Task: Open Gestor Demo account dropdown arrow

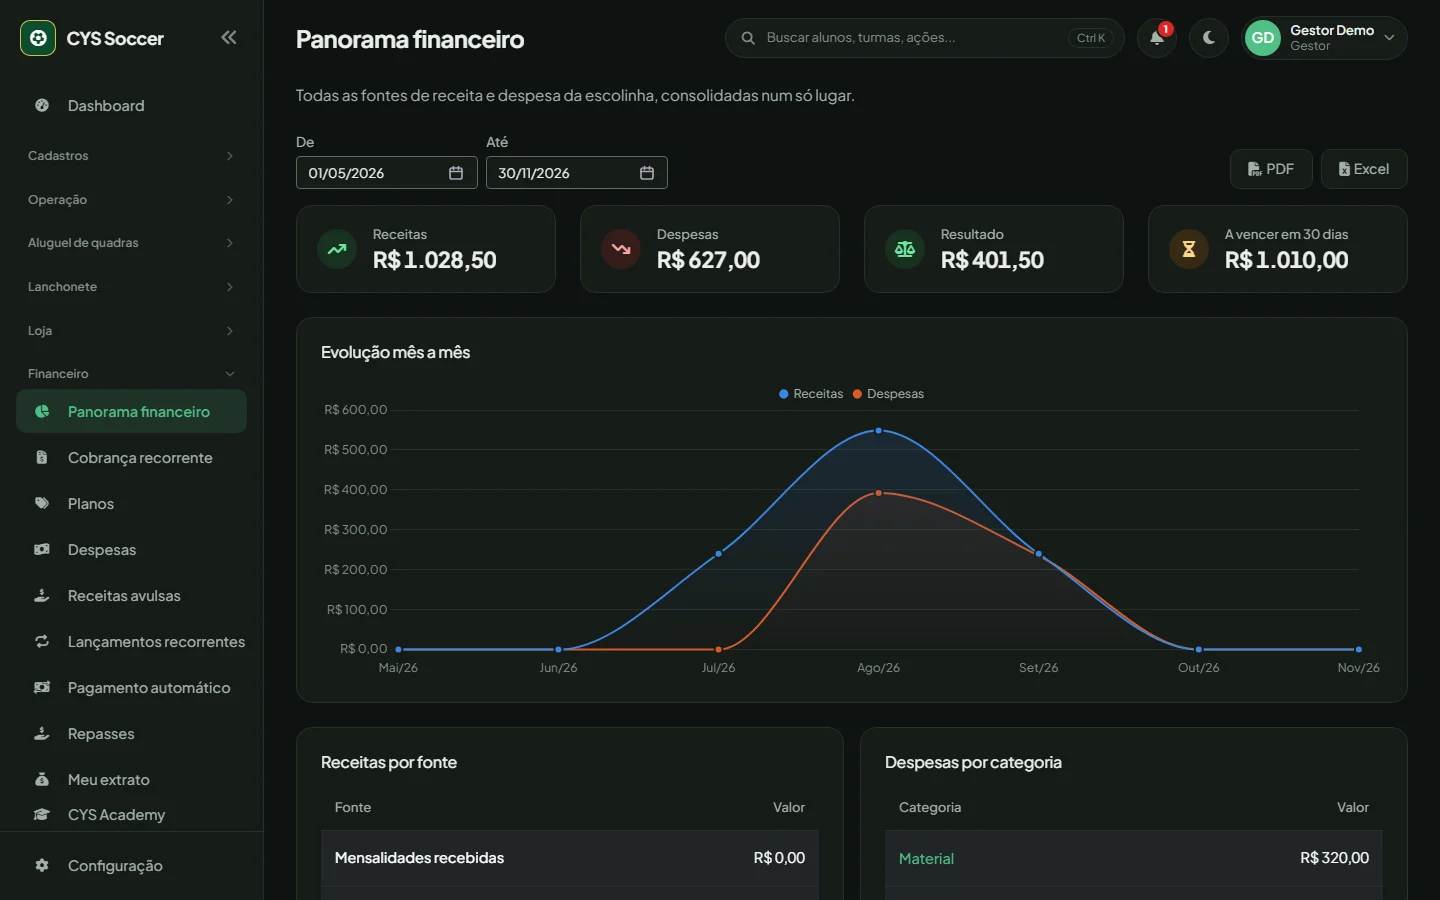Action: point(1389,38)
